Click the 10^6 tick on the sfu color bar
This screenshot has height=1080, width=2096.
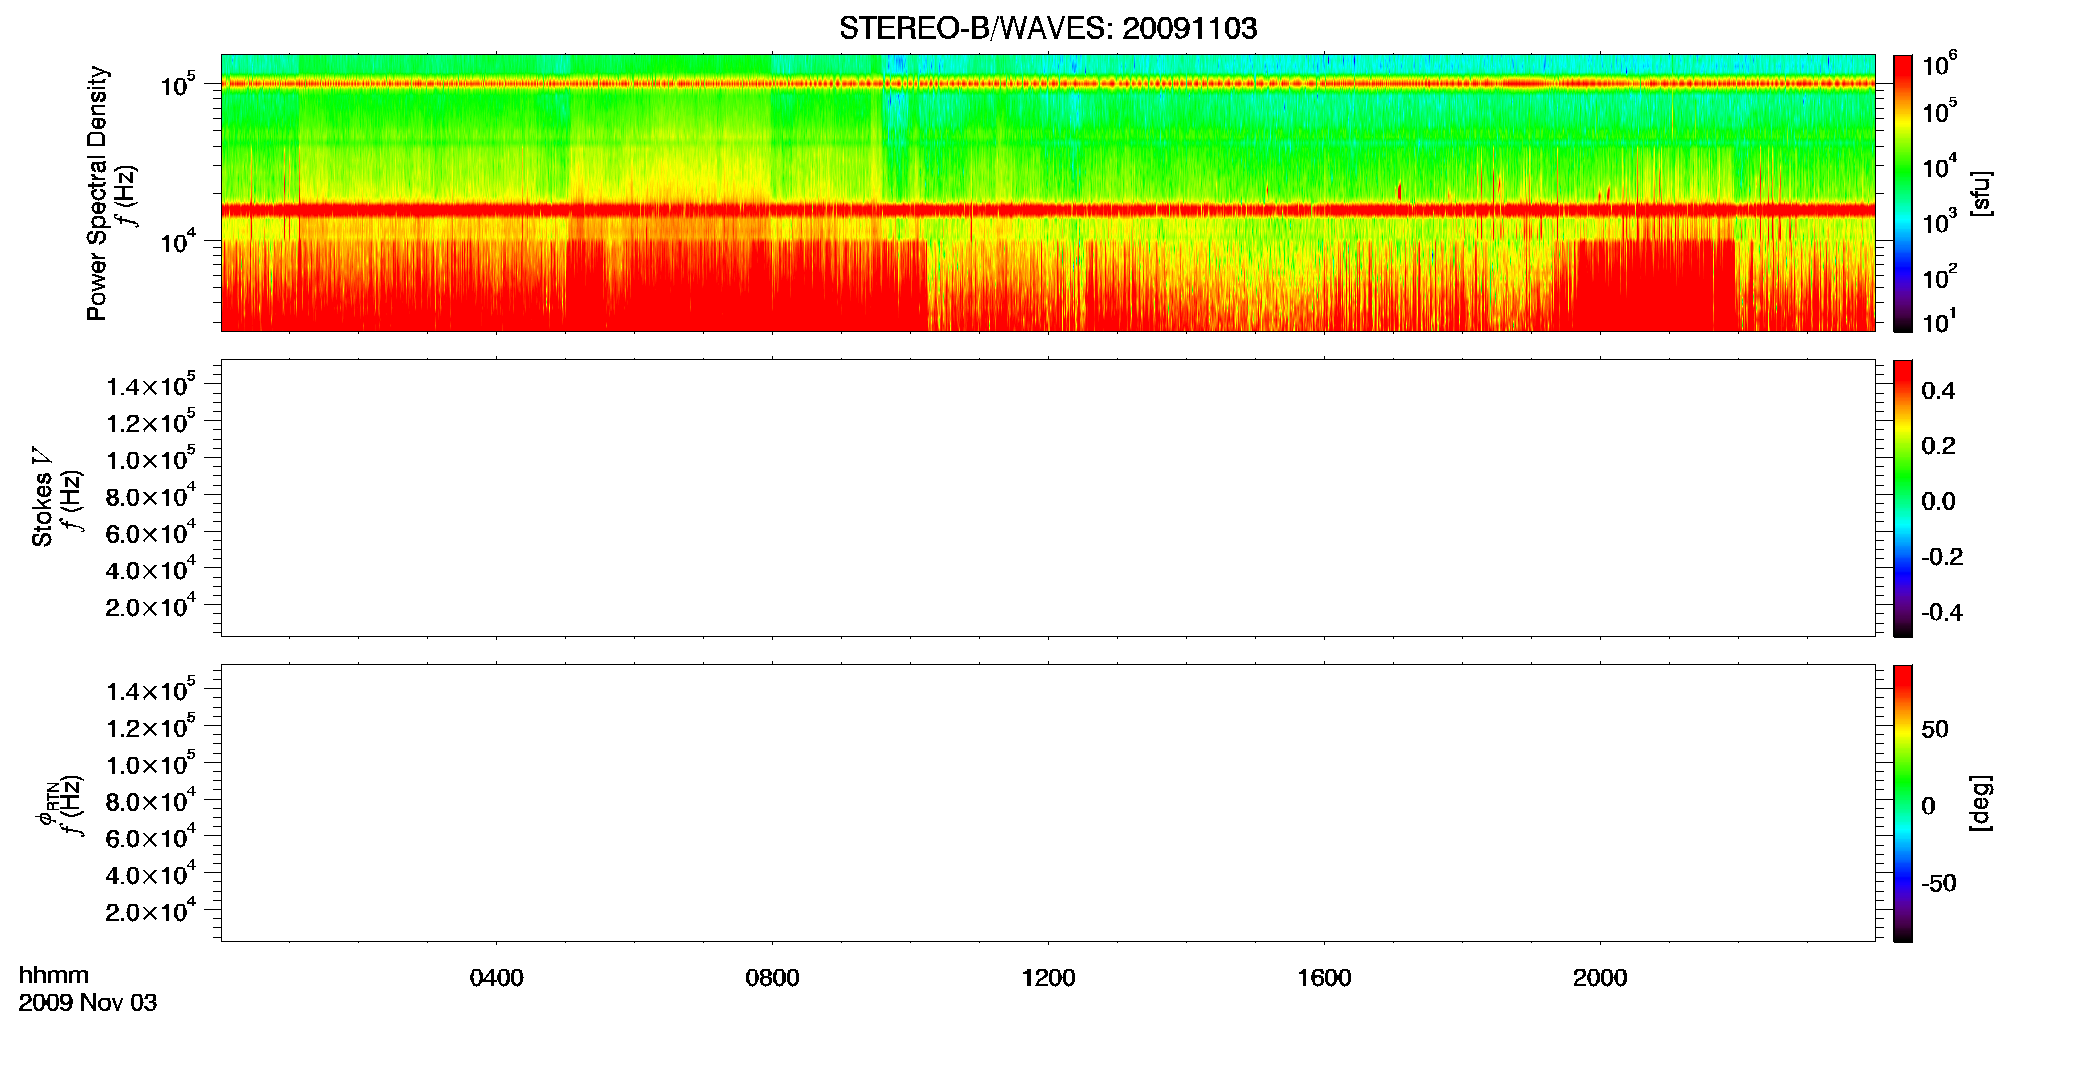[1940, 65]
